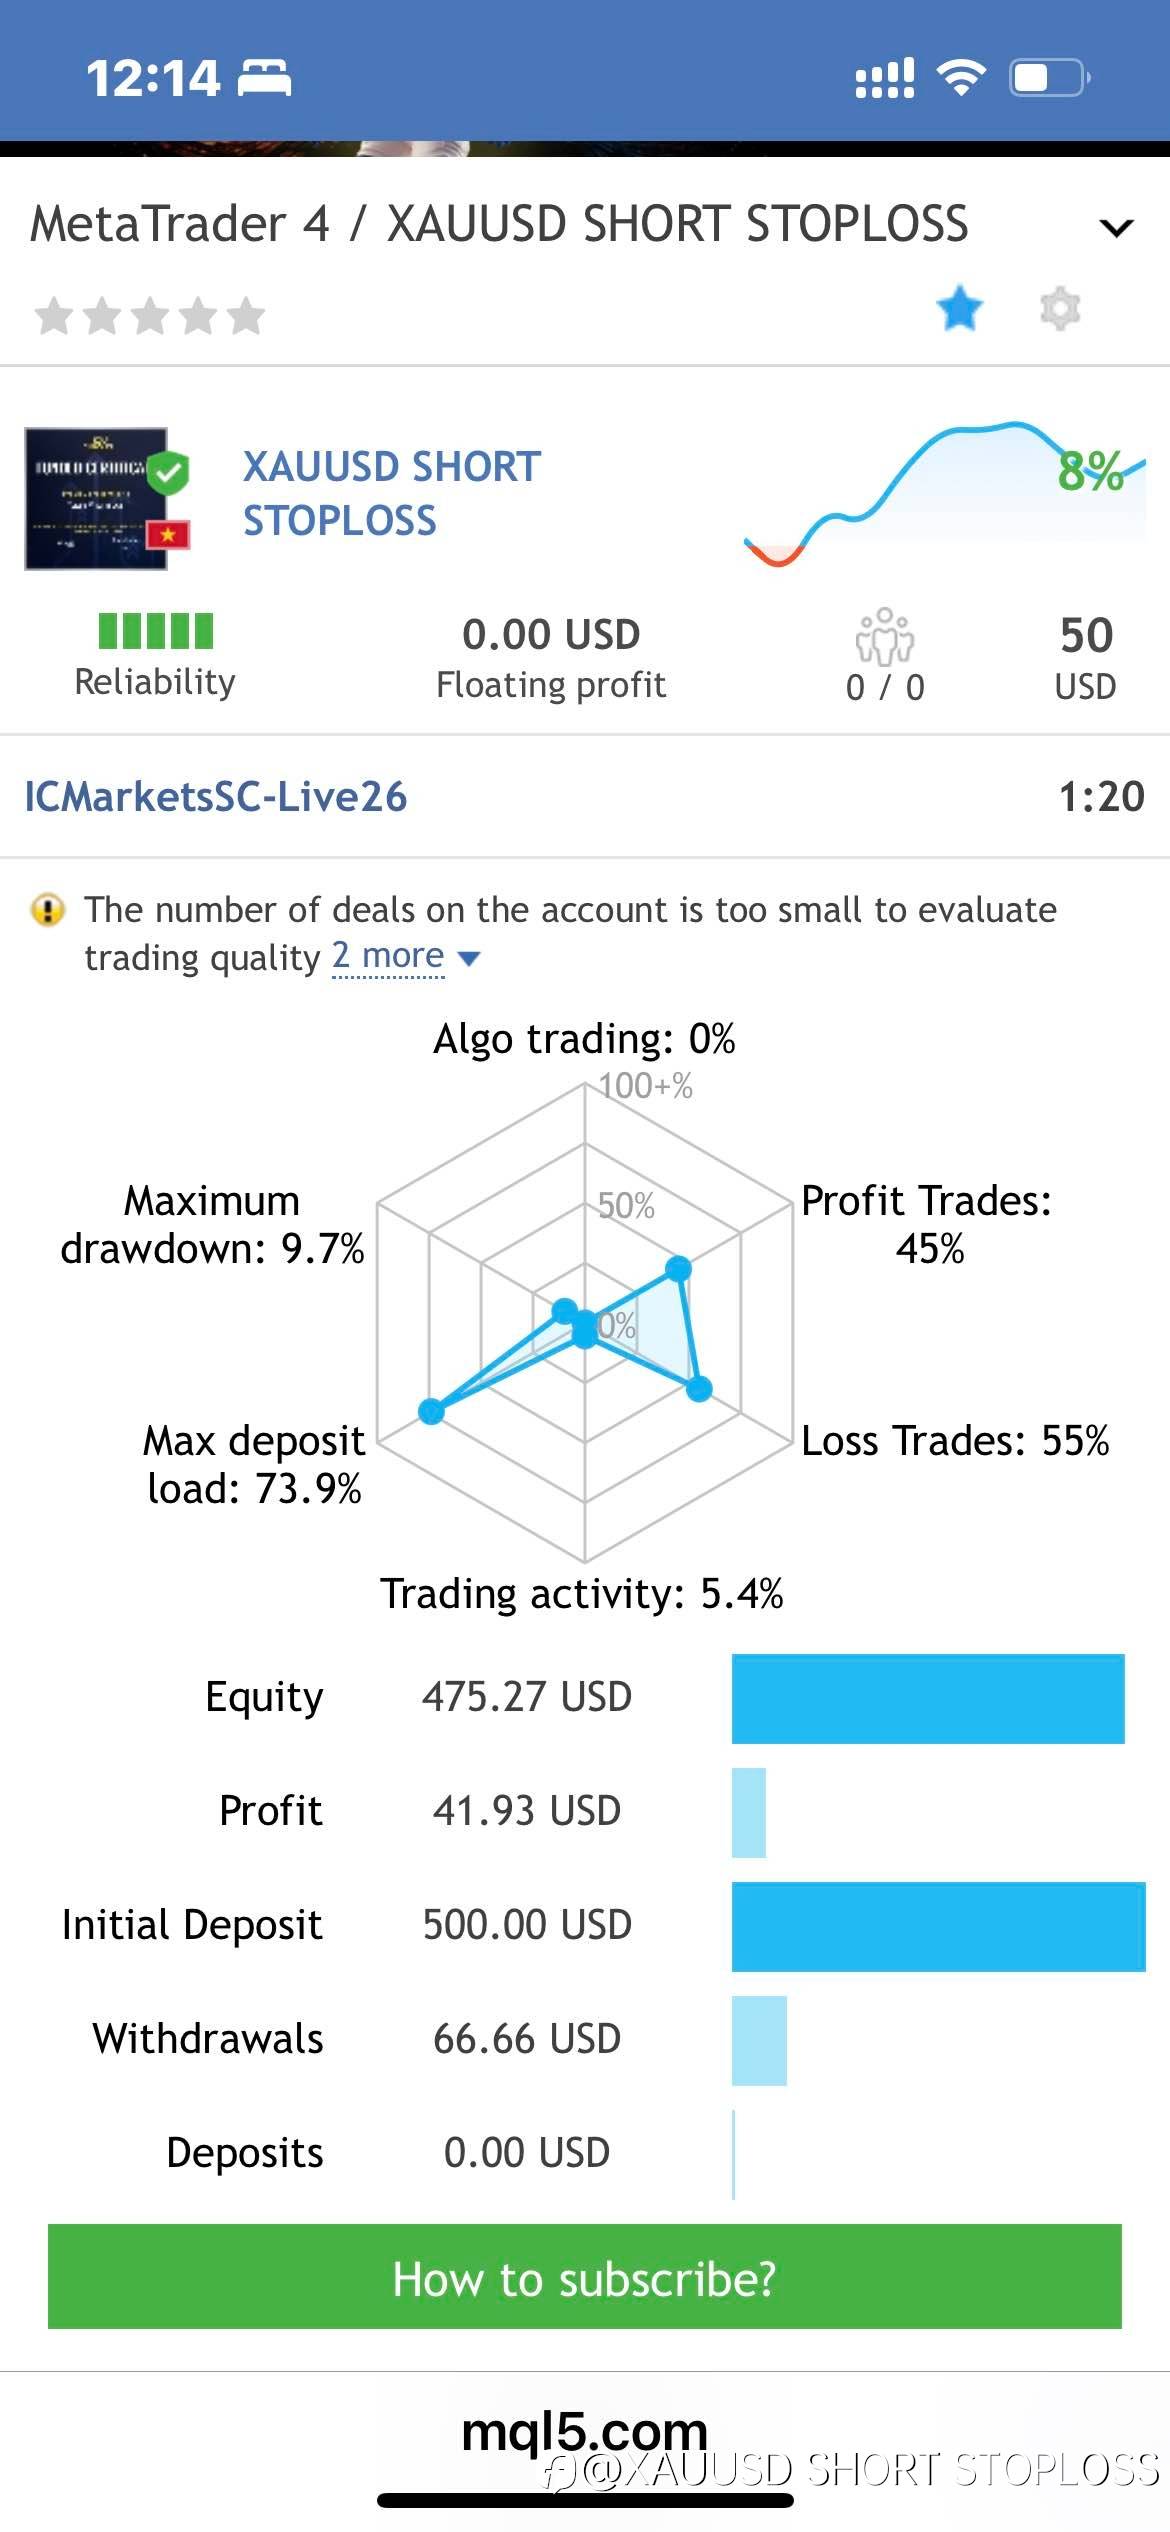Open the XAUUSD SHORT STOPLOSS signal link
Viewport: 1170px width, 2532px height.
click(x=391, y=494)
